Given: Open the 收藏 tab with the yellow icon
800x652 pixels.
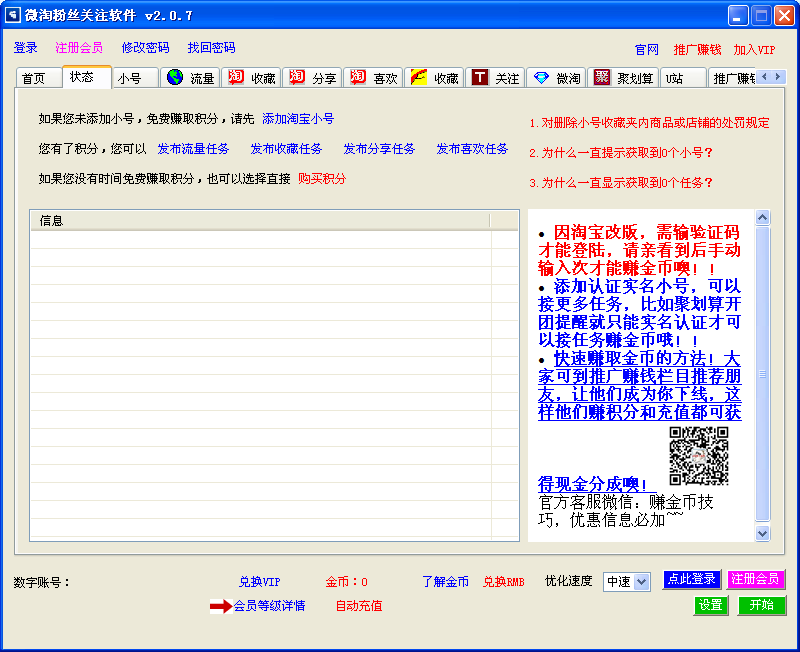Looking at the screenshot, I should 434,78.
